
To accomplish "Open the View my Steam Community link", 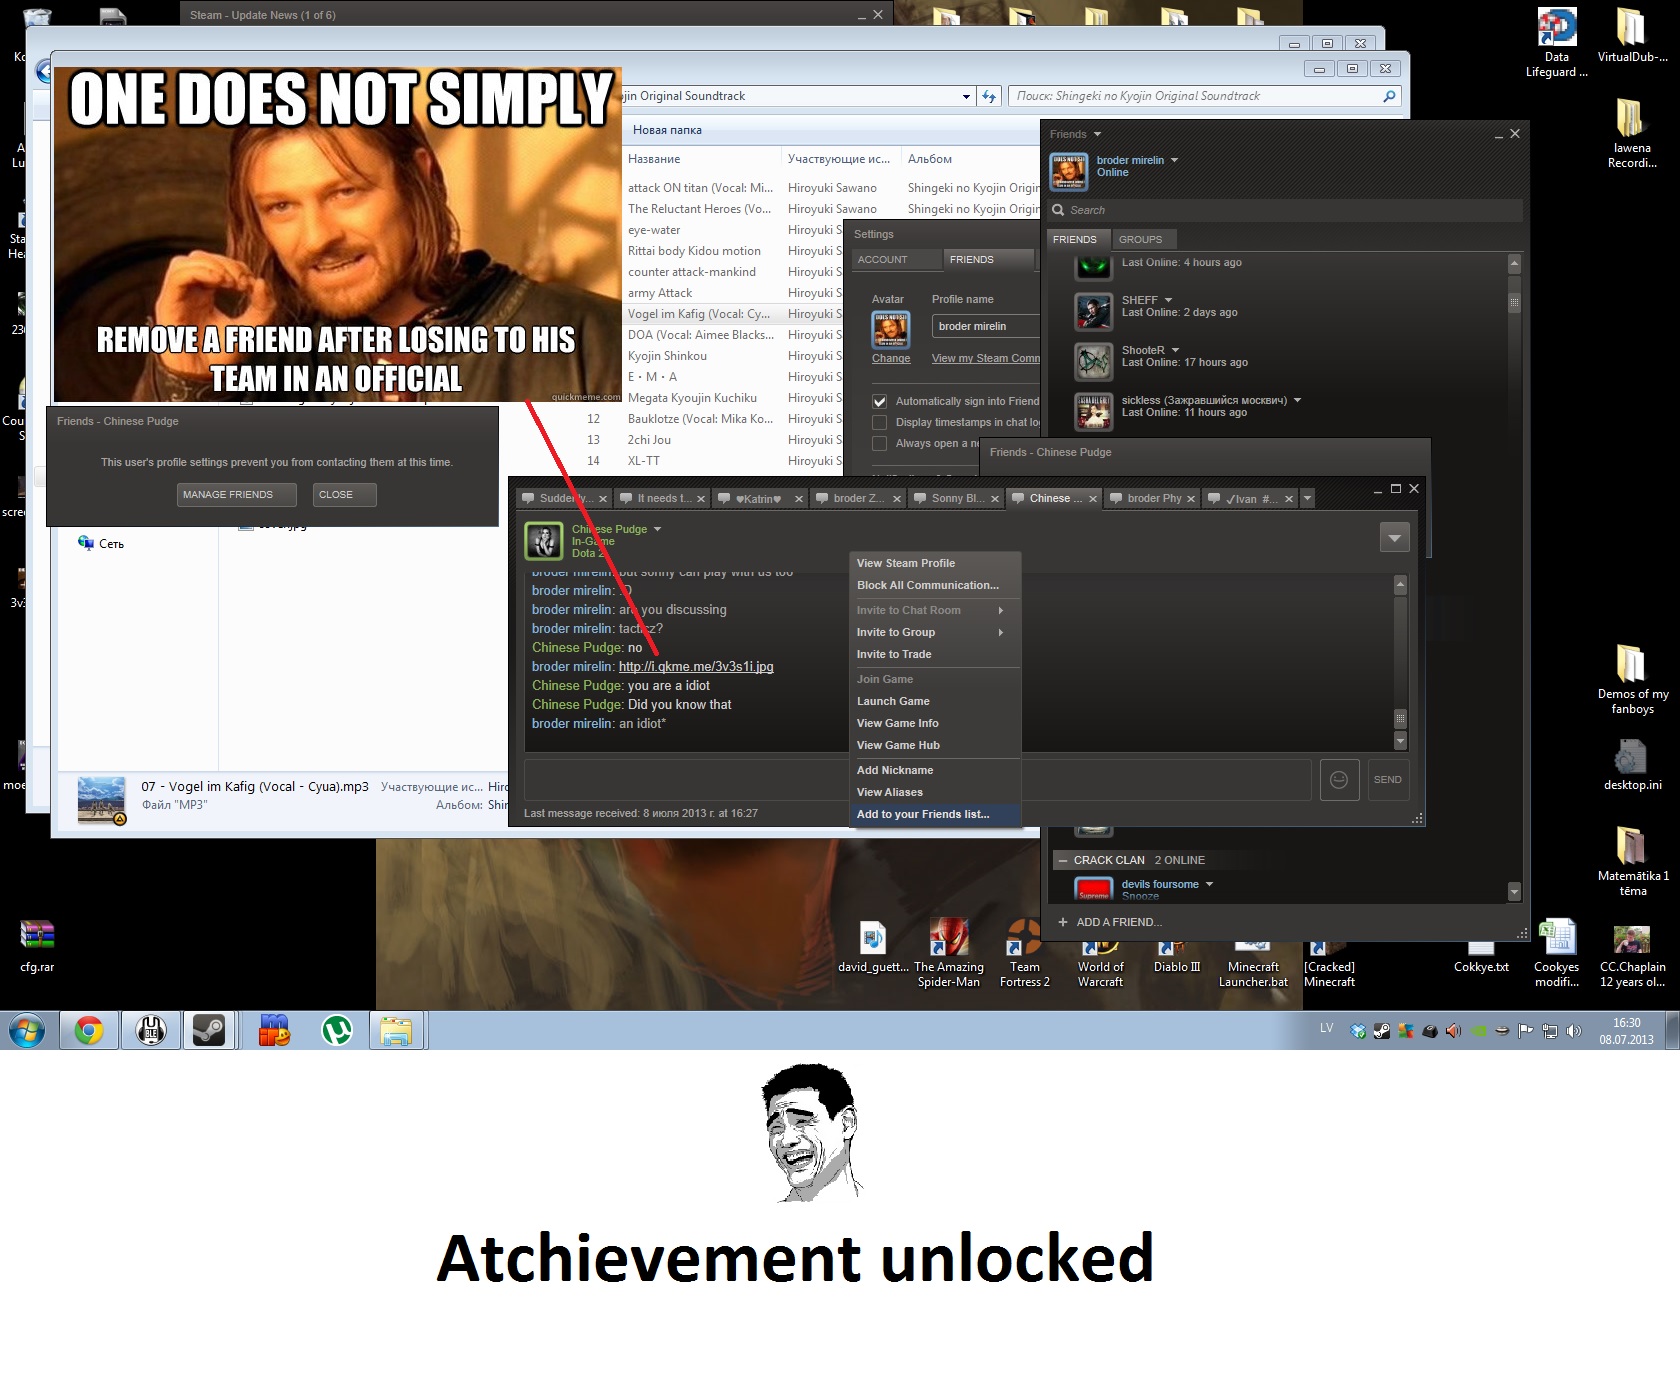I will tap(986, 358).
